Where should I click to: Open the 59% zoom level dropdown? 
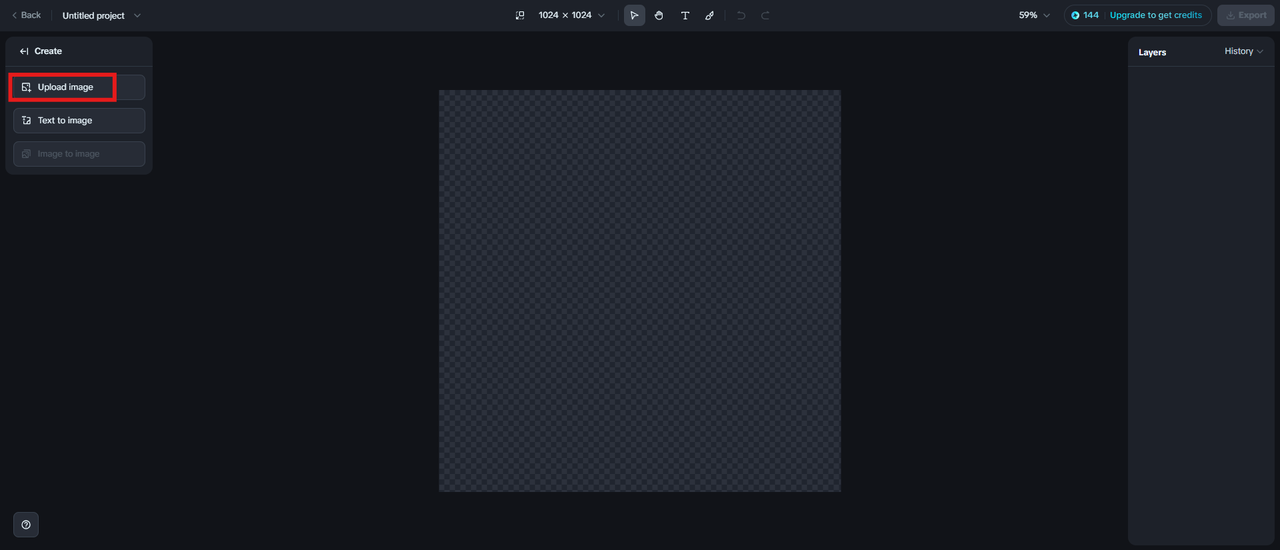coord(1034,15)
